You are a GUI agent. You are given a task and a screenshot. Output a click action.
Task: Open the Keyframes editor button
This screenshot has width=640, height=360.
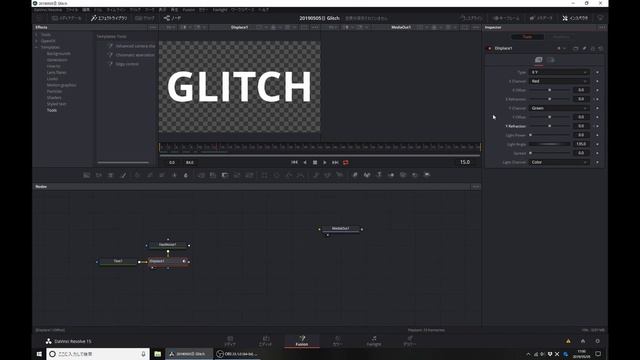tap(506, 18)
